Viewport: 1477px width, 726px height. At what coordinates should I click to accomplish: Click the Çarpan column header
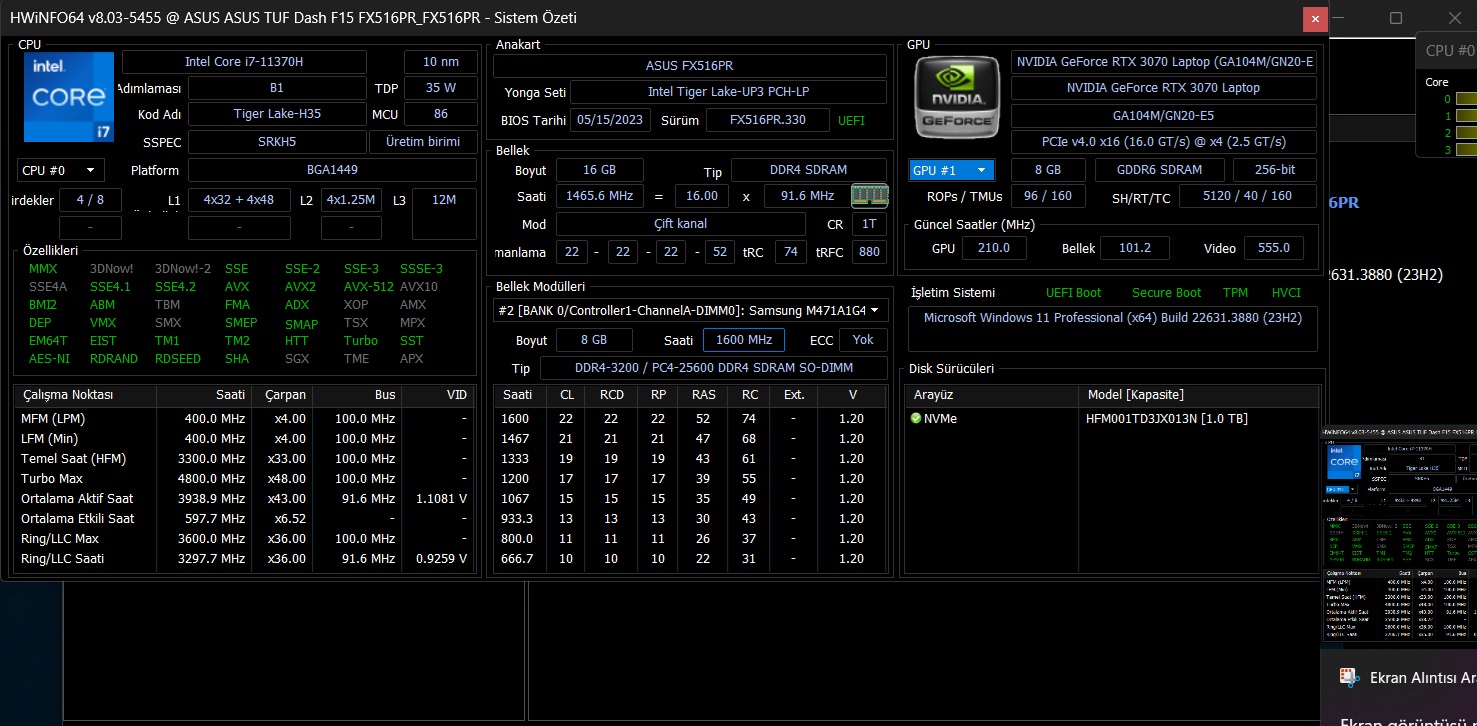282,395
